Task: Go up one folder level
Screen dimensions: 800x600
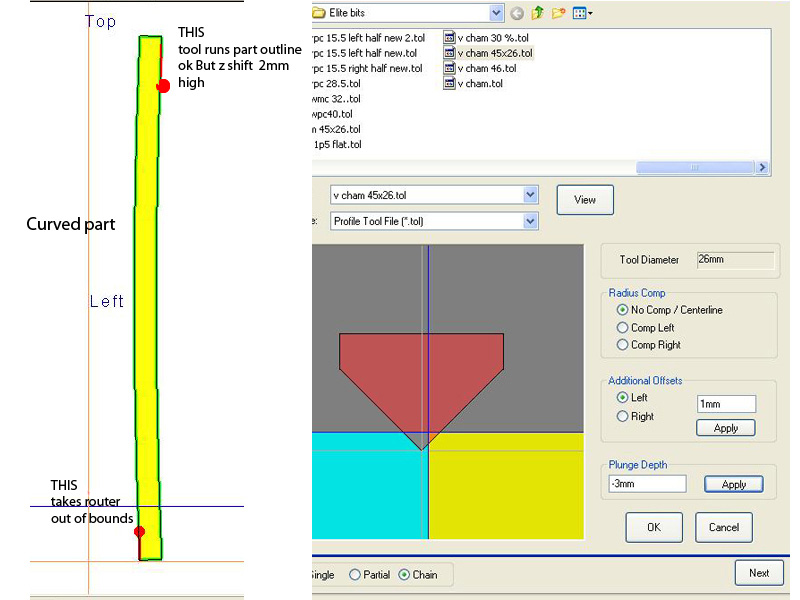Action: (x=536, y=13)
